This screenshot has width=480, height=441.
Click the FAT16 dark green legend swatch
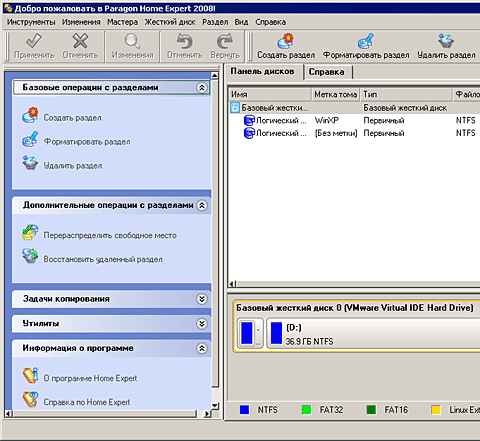(371, 410)
